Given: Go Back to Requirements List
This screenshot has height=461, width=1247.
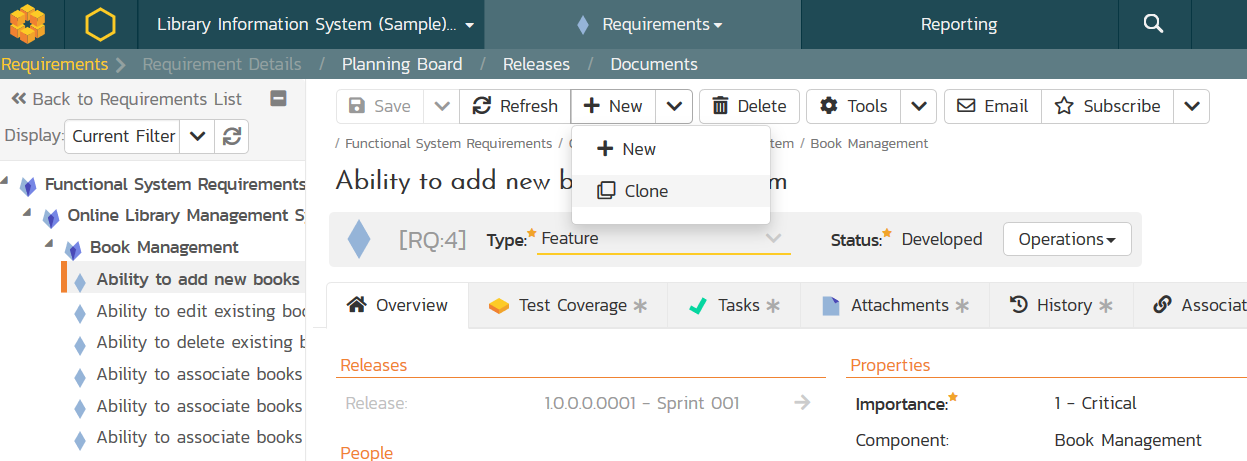Looking at the screenshot, I should coord(126,99).
